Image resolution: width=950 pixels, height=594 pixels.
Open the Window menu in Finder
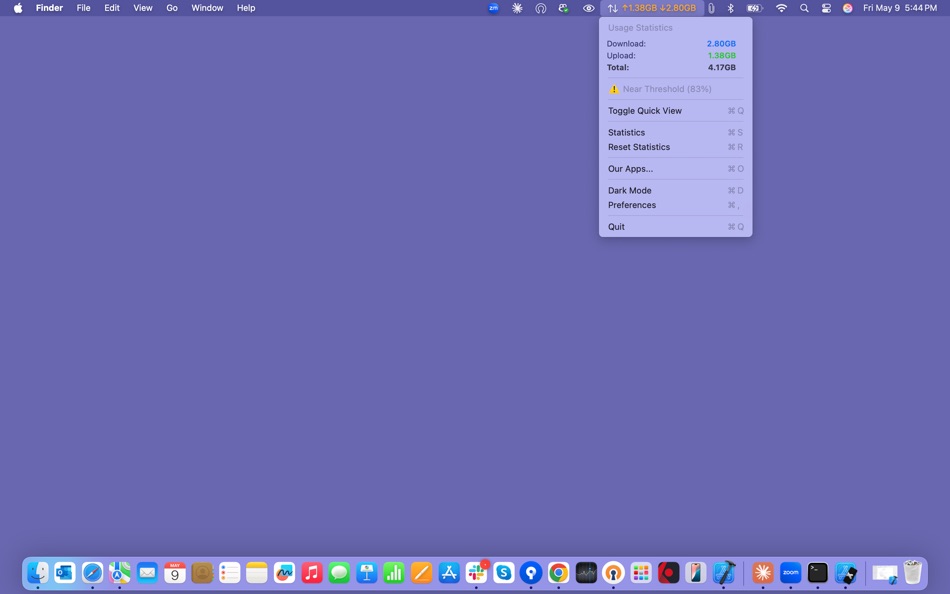[x=207, y=8]
